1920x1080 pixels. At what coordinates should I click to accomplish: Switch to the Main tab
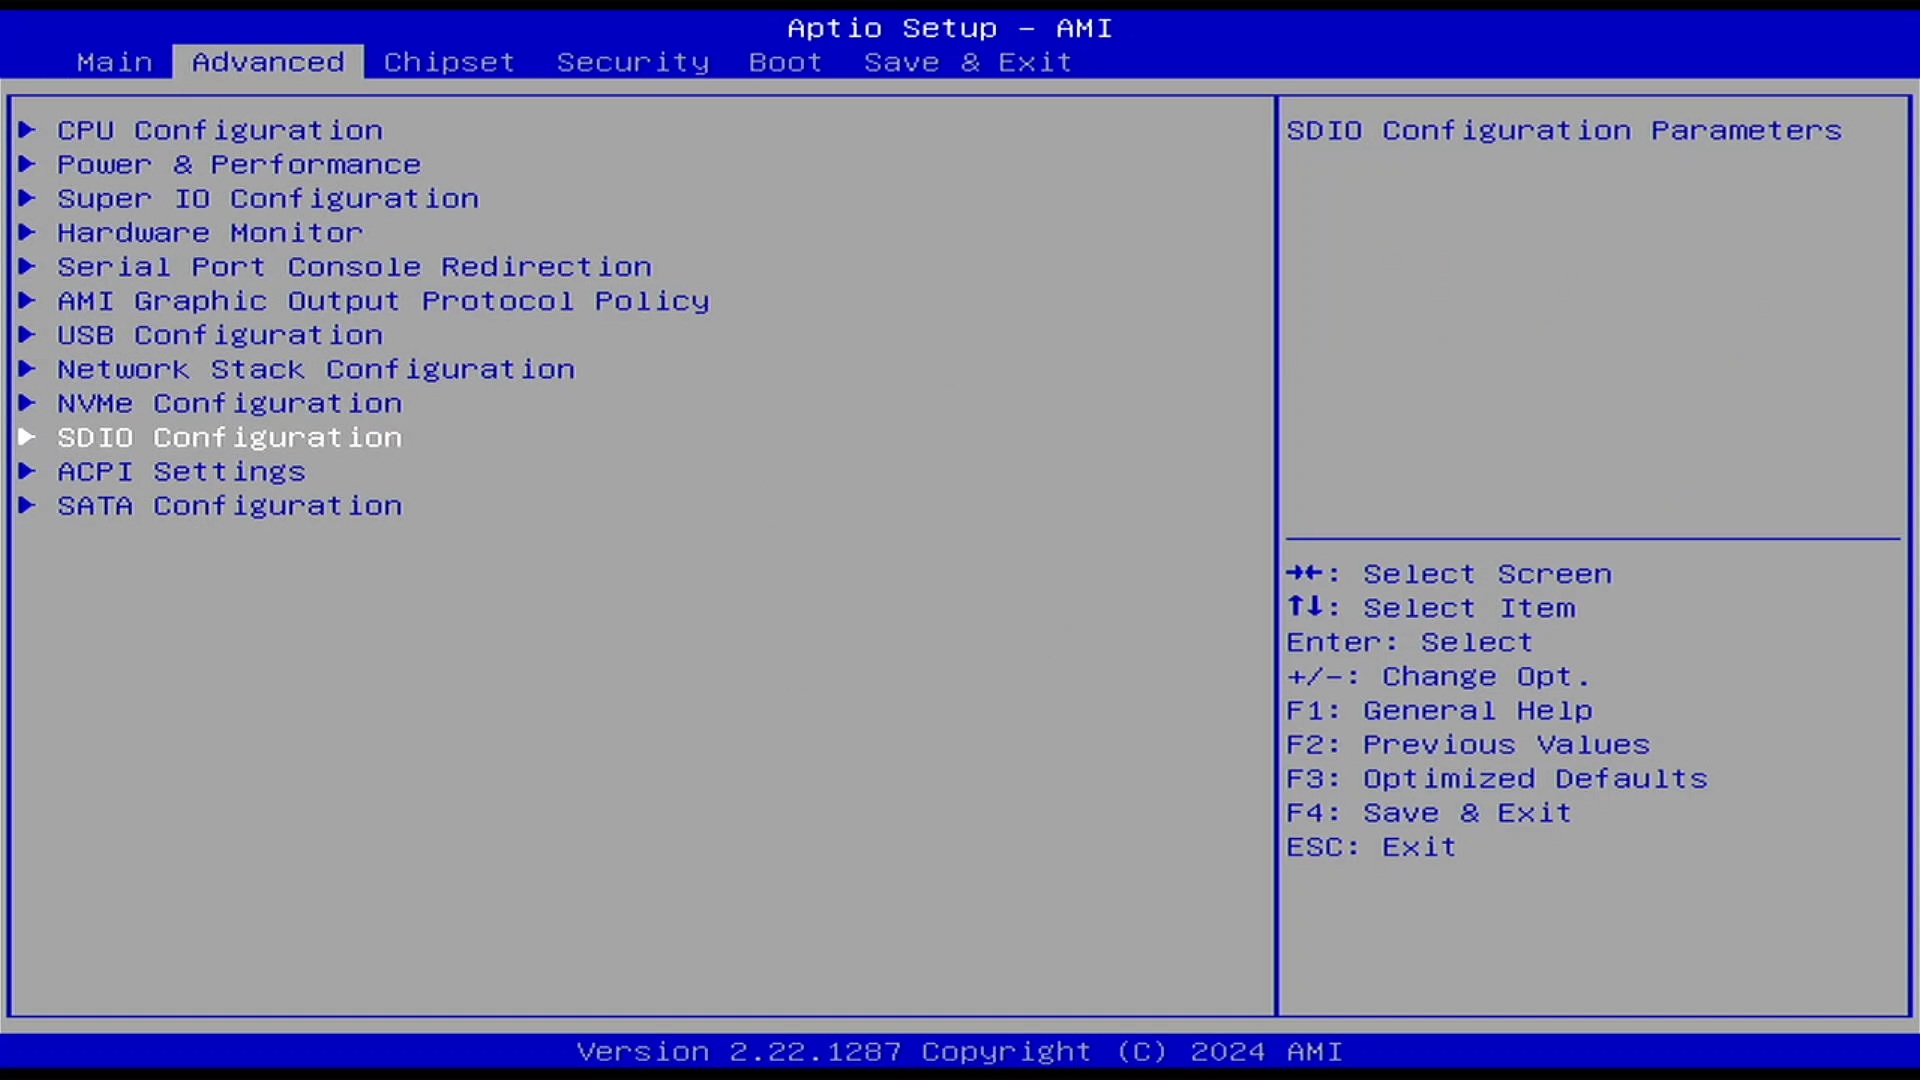pos(115,62)
